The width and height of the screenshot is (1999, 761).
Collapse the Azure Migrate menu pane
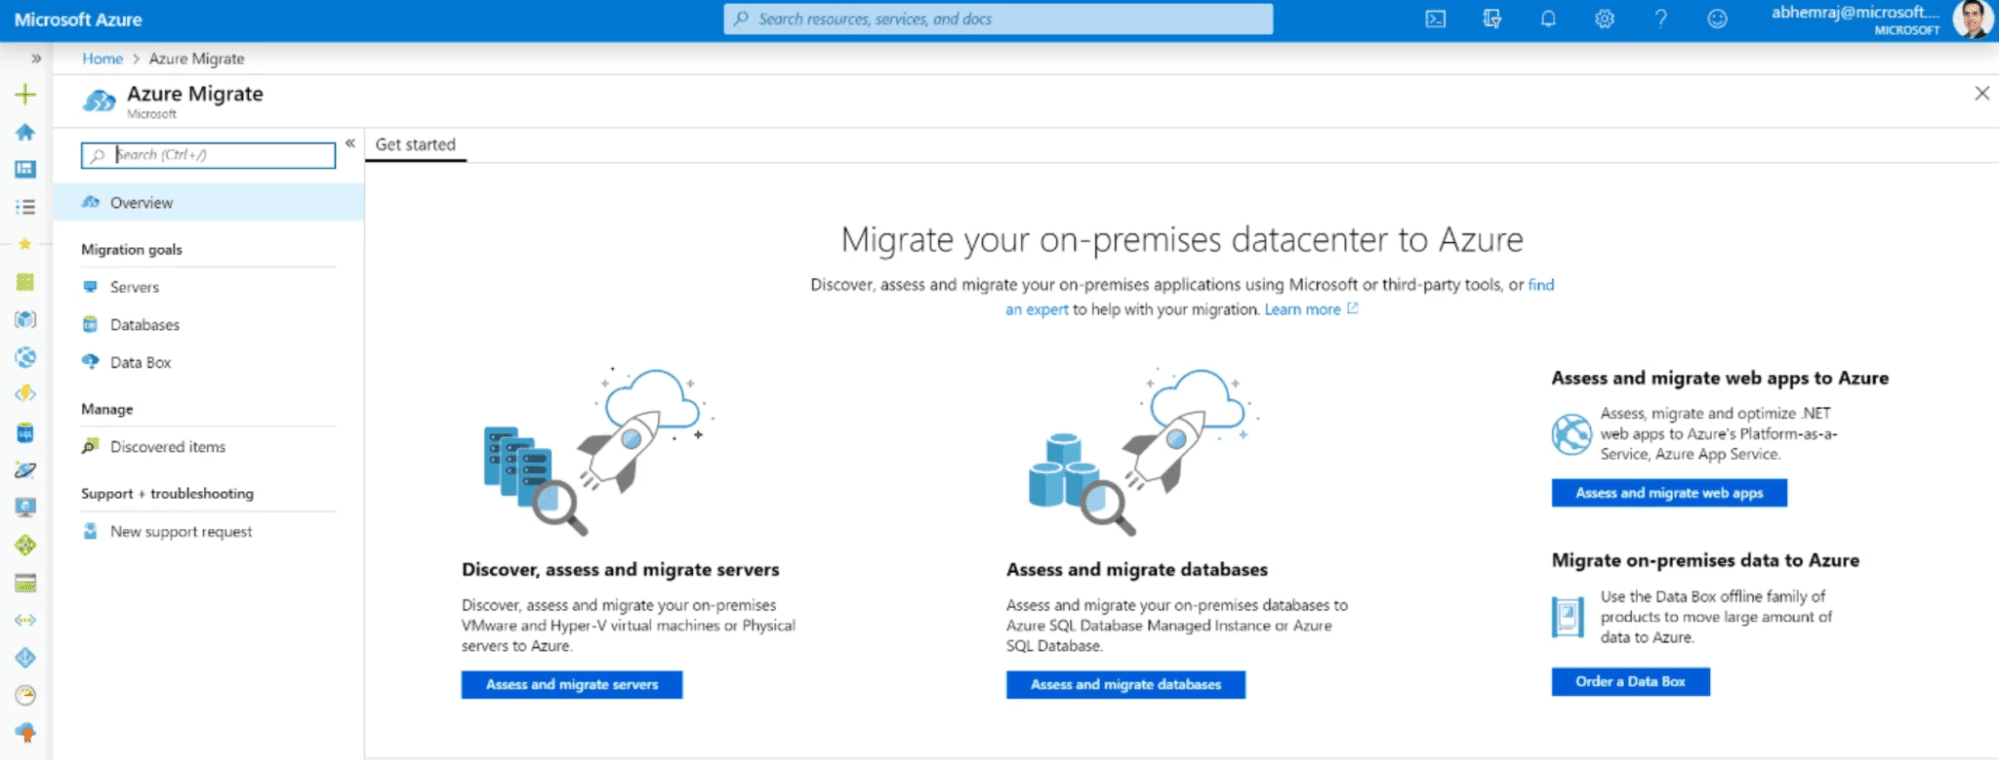350,144
